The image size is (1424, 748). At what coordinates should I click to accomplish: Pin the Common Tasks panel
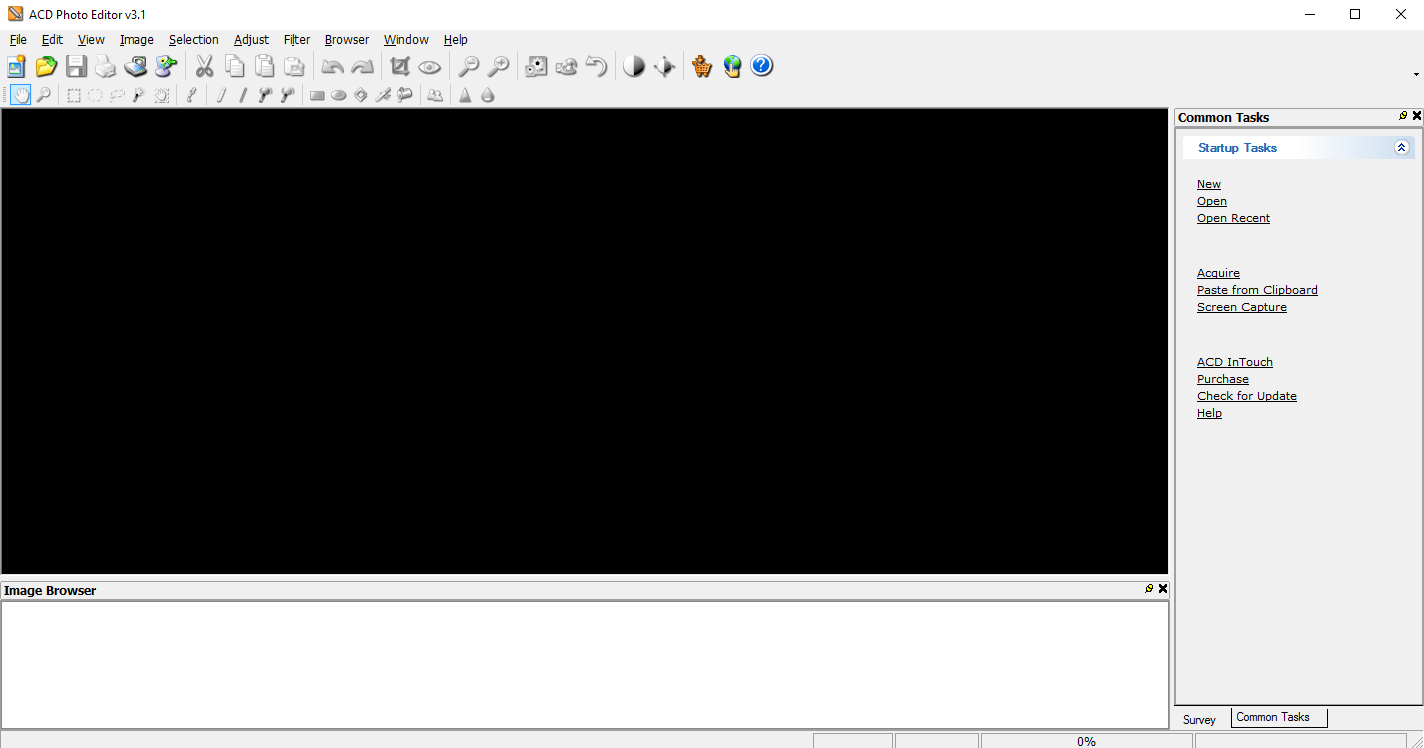click(1403, 116)
